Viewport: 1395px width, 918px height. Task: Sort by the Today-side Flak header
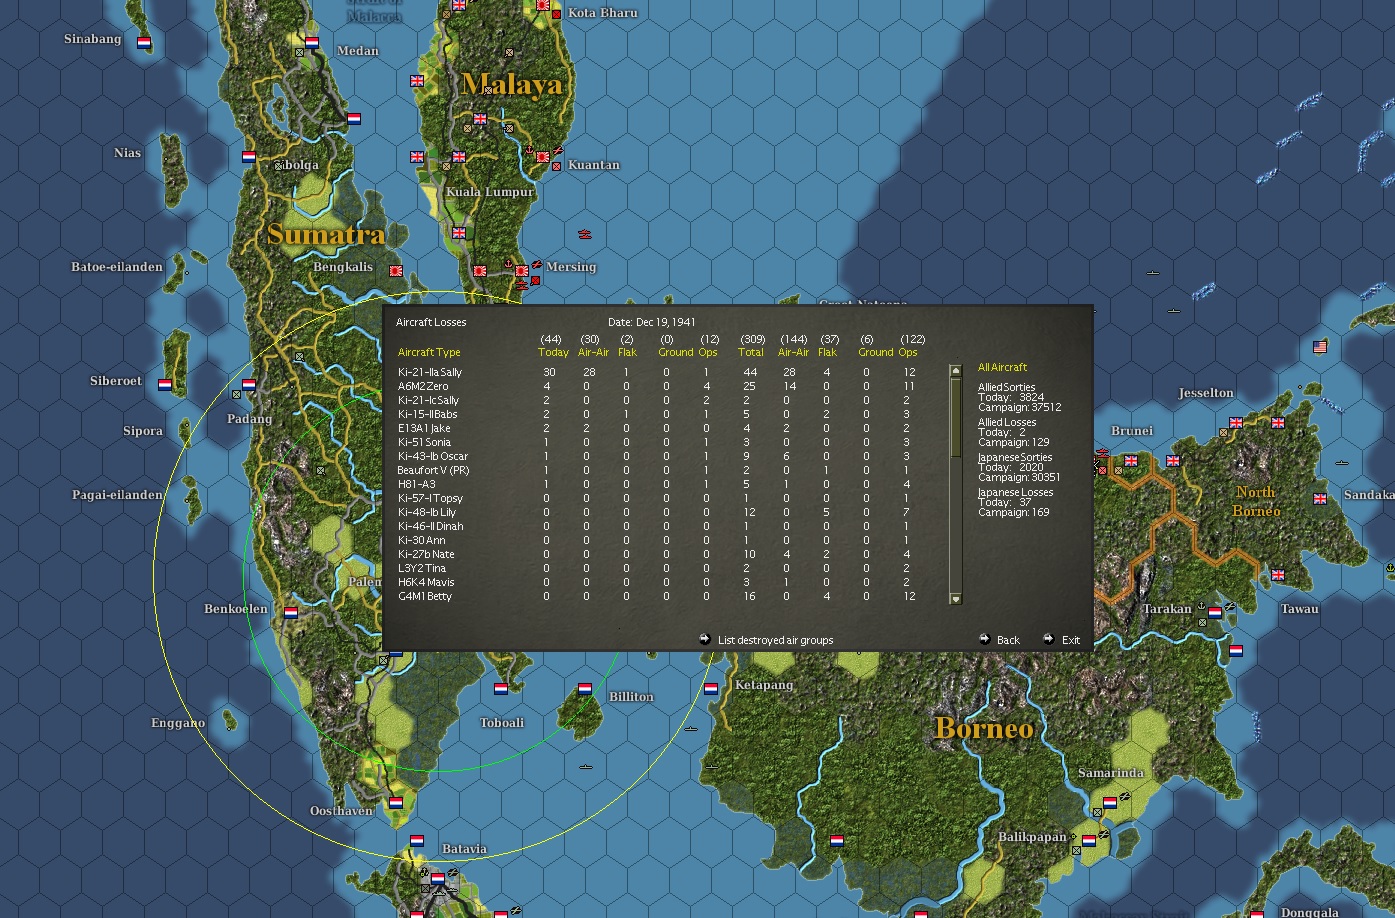click(x=627, y=352)
